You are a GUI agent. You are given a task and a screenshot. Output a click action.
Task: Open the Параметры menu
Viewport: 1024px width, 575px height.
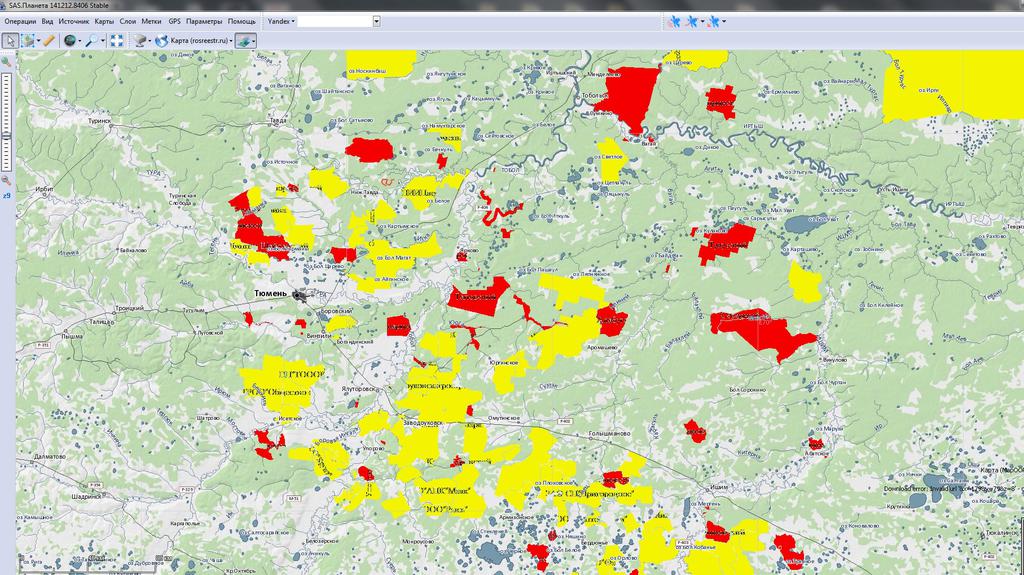tap(204, 21)
